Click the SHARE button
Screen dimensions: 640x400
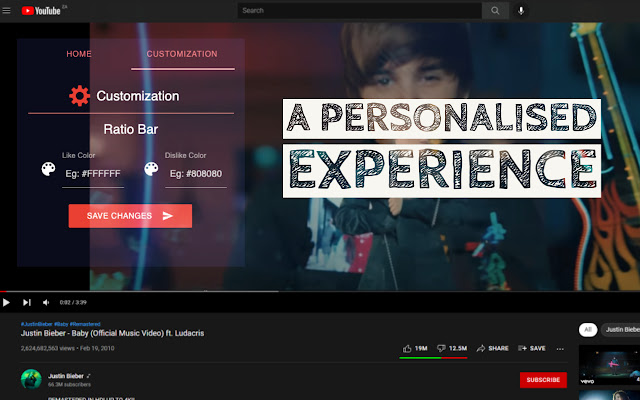(493, 348)
